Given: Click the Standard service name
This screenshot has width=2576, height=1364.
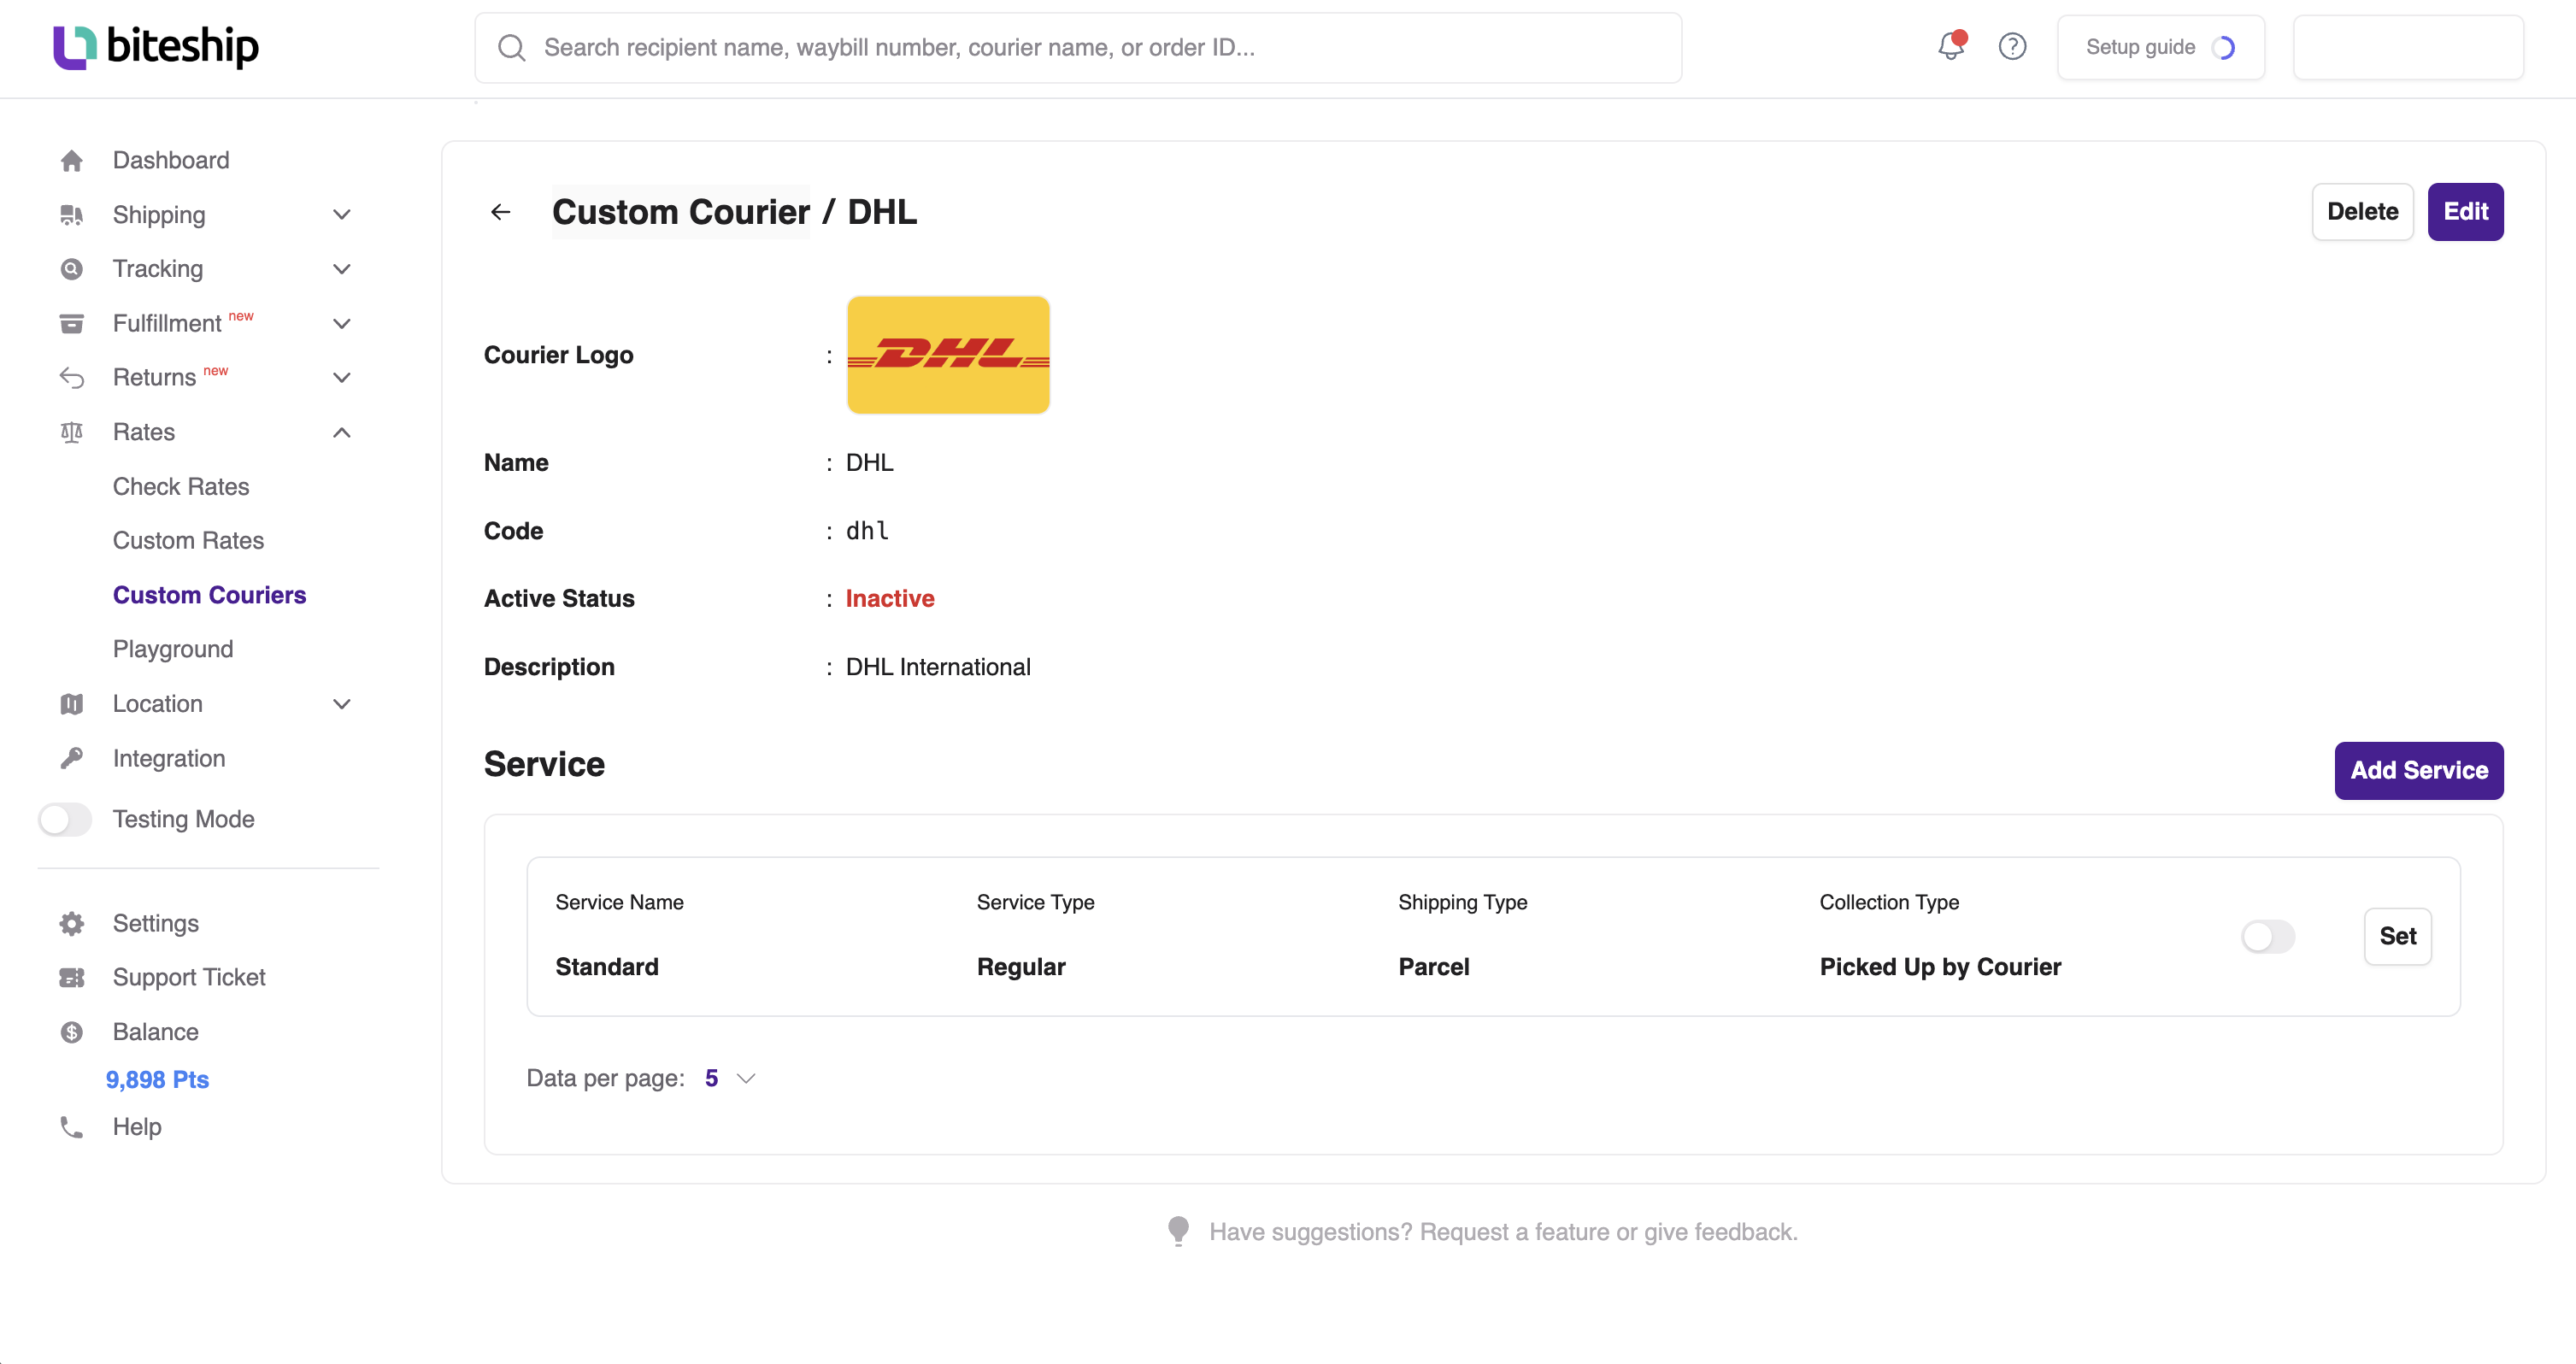Looking at the screenshot, I should (607, 967).
